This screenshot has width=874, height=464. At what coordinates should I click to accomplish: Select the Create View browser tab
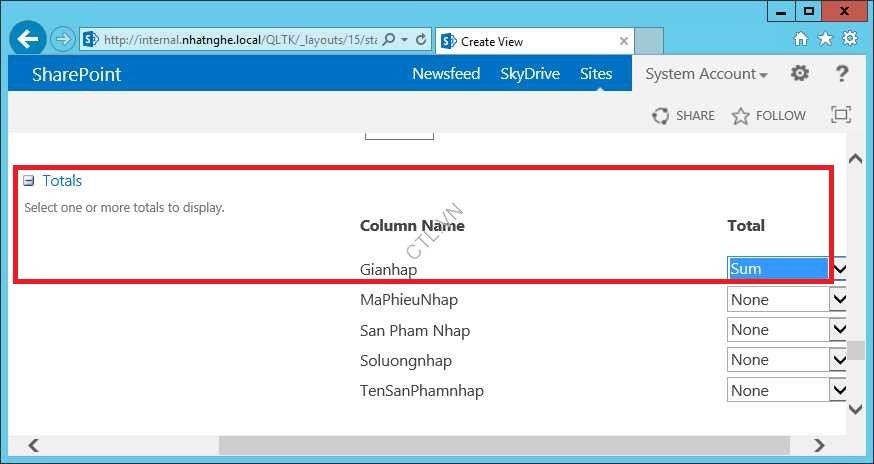pyautogui.click(x=534, y=41)
